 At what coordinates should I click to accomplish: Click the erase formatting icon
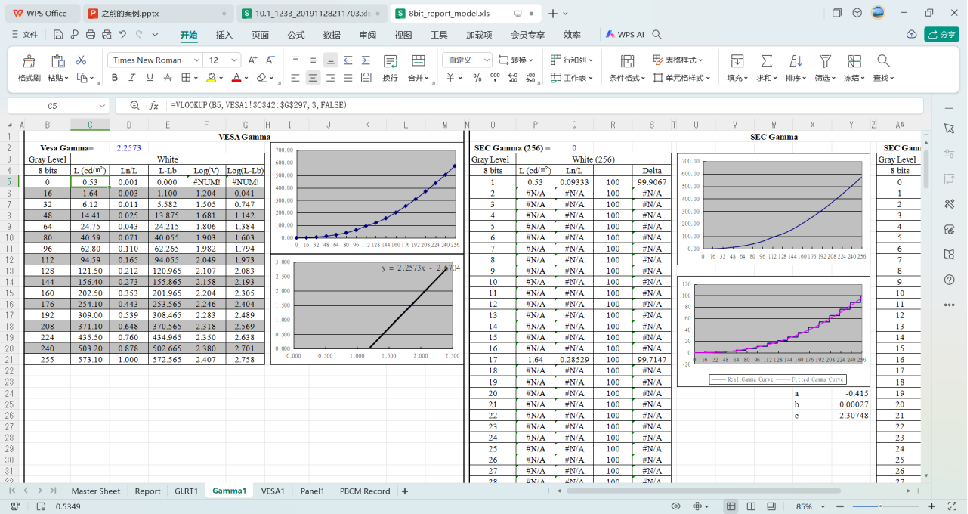pos(262,78)
